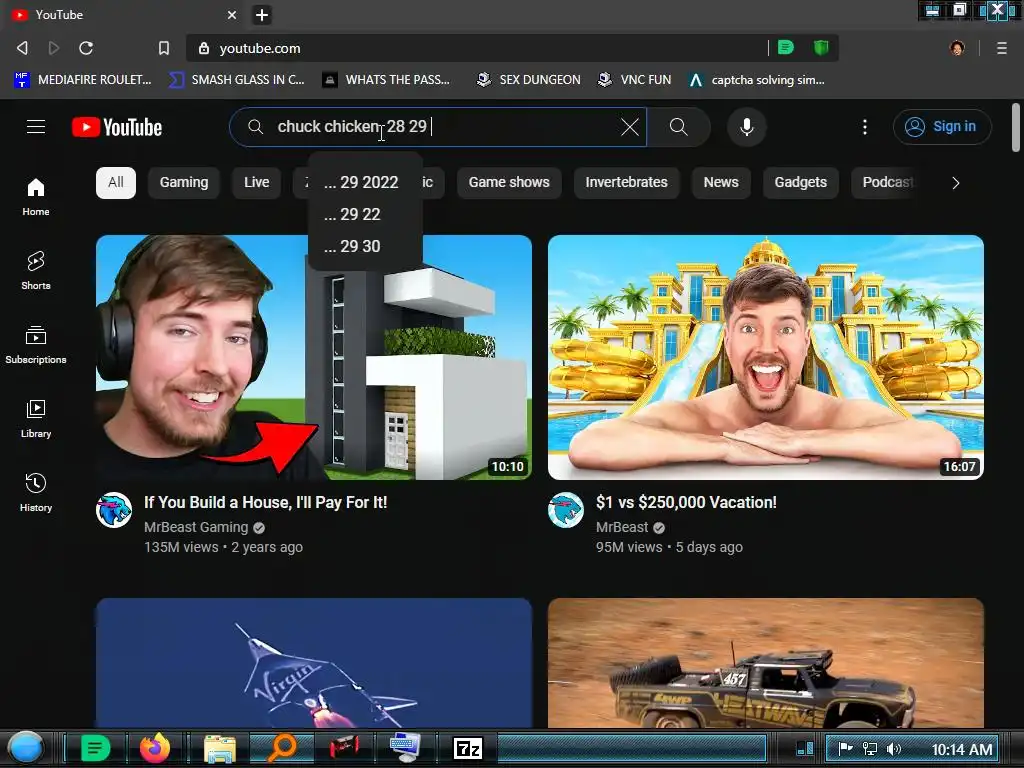Click the green shield extension icon
The image size is (1024, 768).
tap(821, 47)
